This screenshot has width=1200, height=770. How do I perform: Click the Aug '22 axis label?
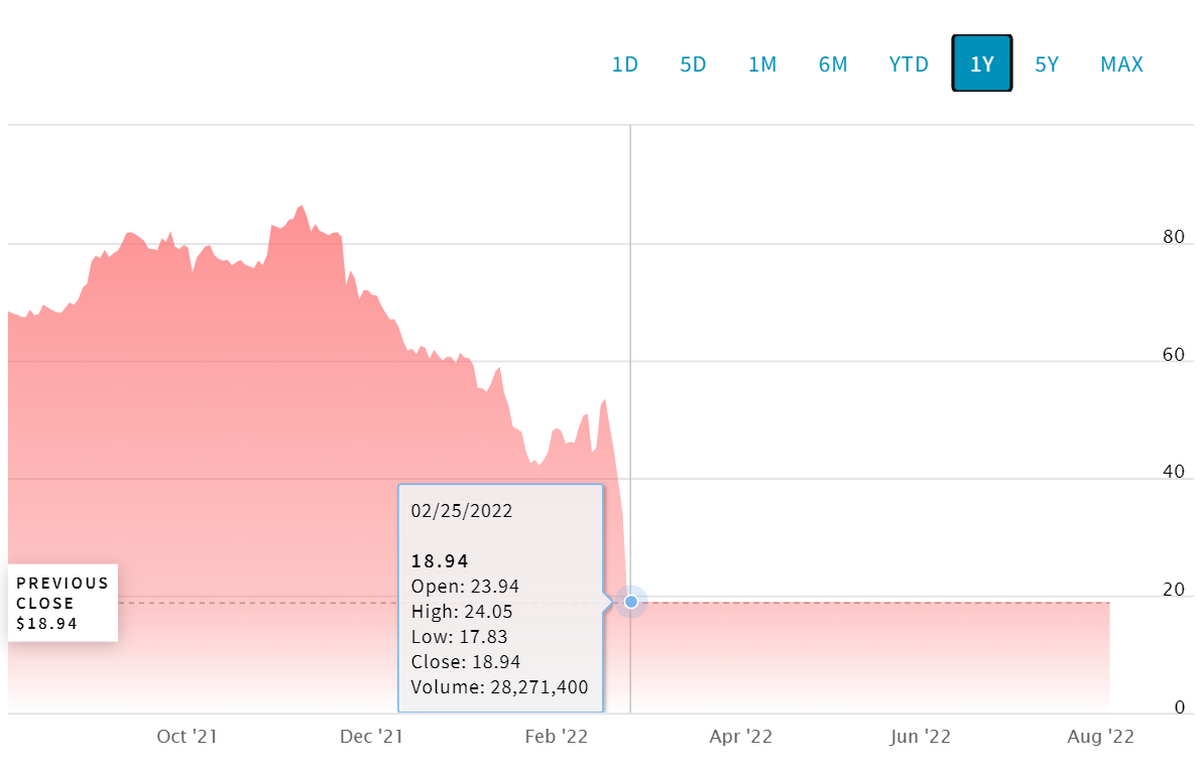click(1103, 737)
